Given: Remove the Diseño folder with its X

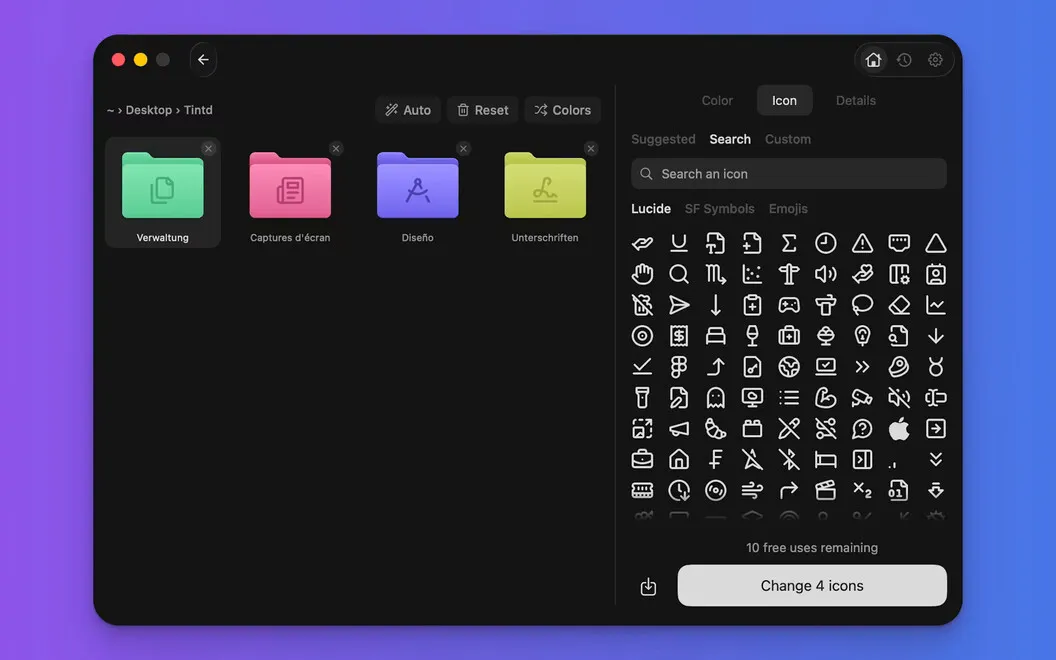Looking at the screenshot, I should [x=463, y=149].
